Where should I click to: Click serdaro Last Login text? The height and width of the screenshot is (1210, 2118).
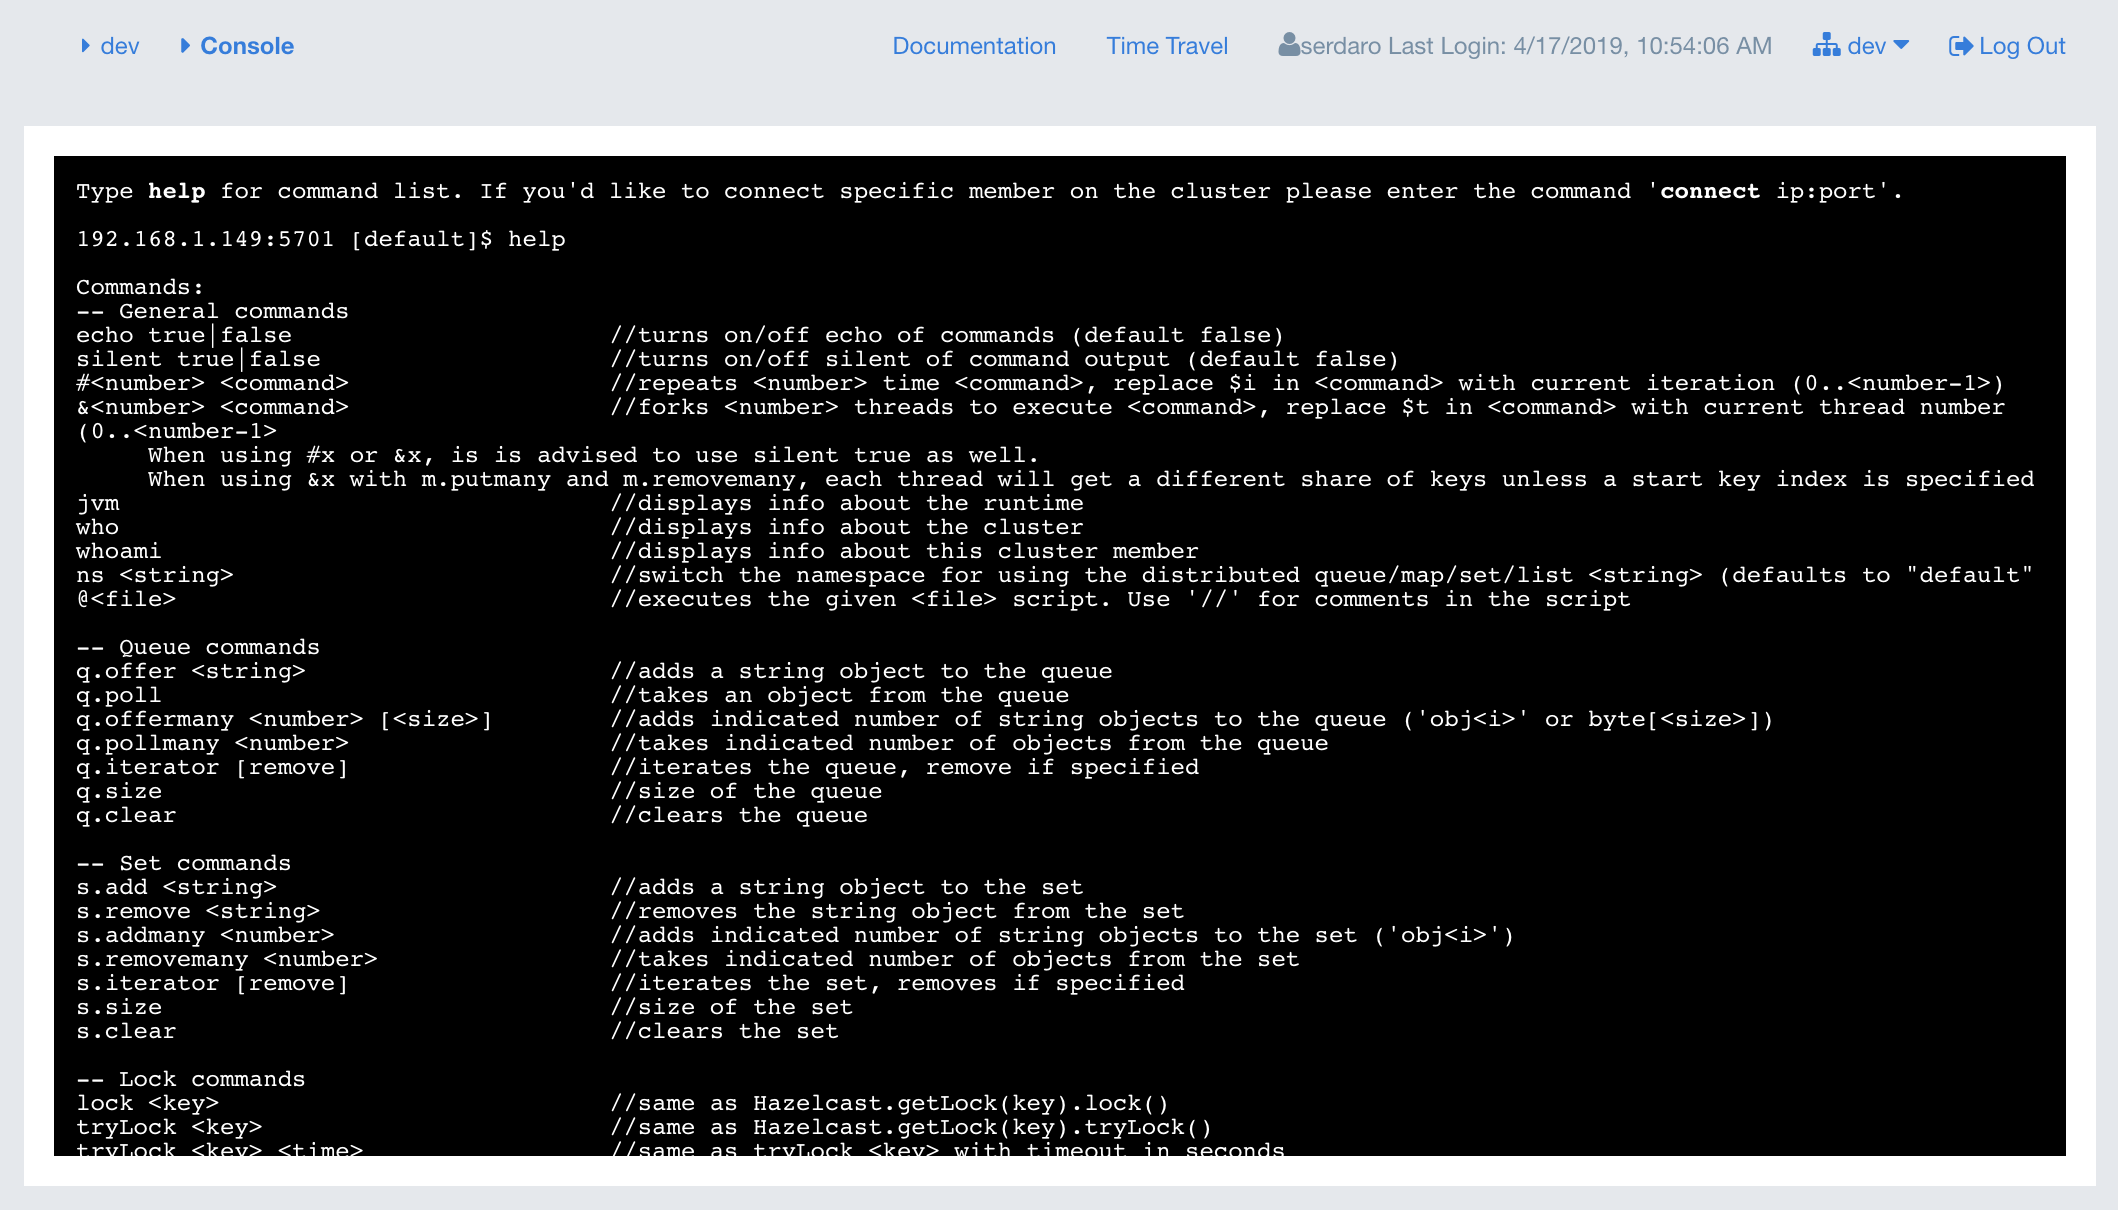1536,46
